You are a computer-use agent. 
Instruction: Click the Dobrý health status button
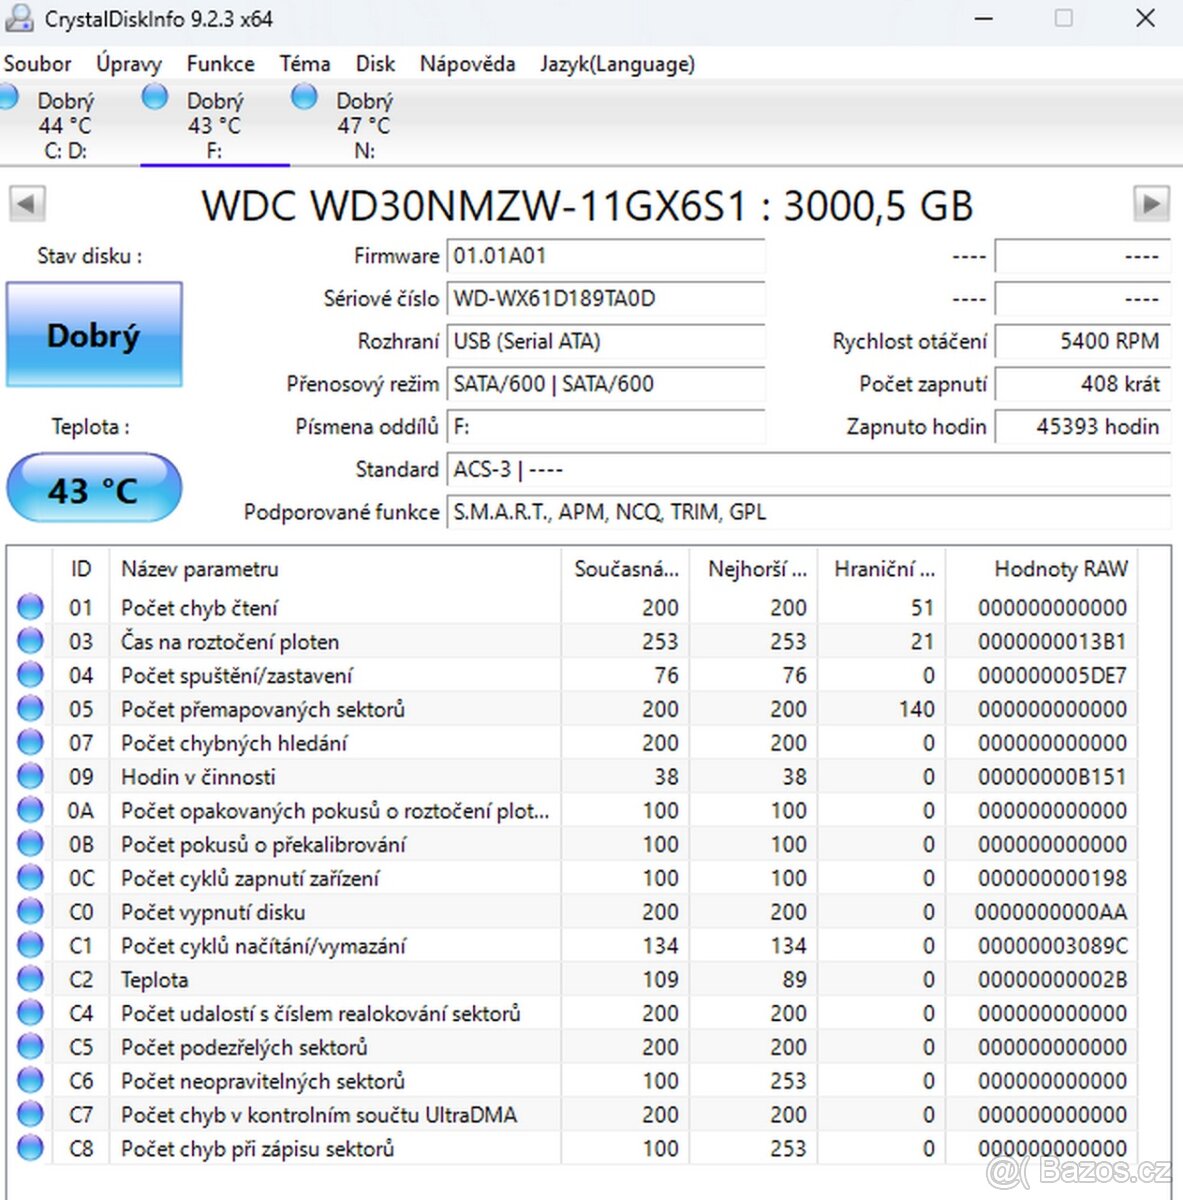(x=94, y=335)
